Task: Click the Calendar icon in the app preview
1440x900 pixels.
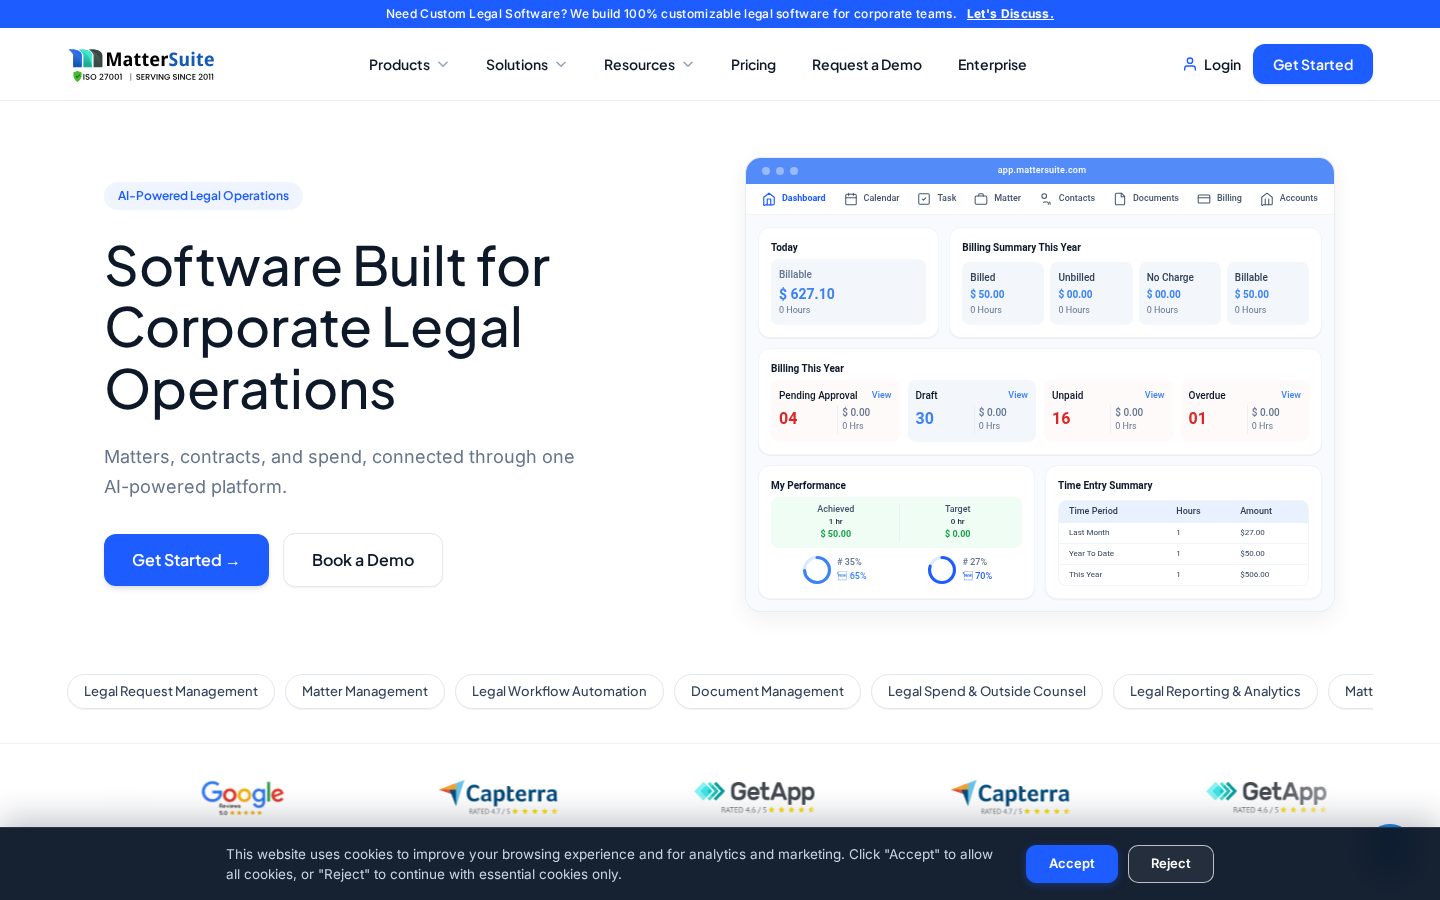Action: click(x=851, y=199)
